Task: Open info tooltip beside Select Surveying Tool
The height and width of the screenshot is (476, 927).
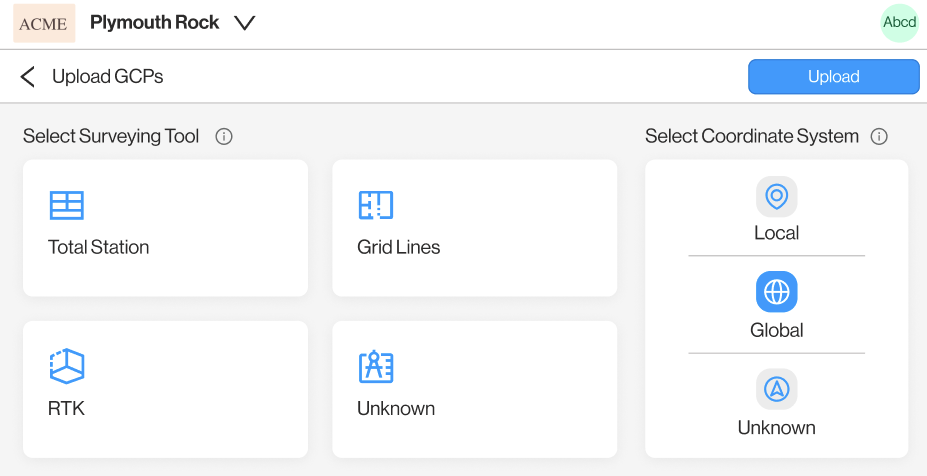Action: (224, 137)
